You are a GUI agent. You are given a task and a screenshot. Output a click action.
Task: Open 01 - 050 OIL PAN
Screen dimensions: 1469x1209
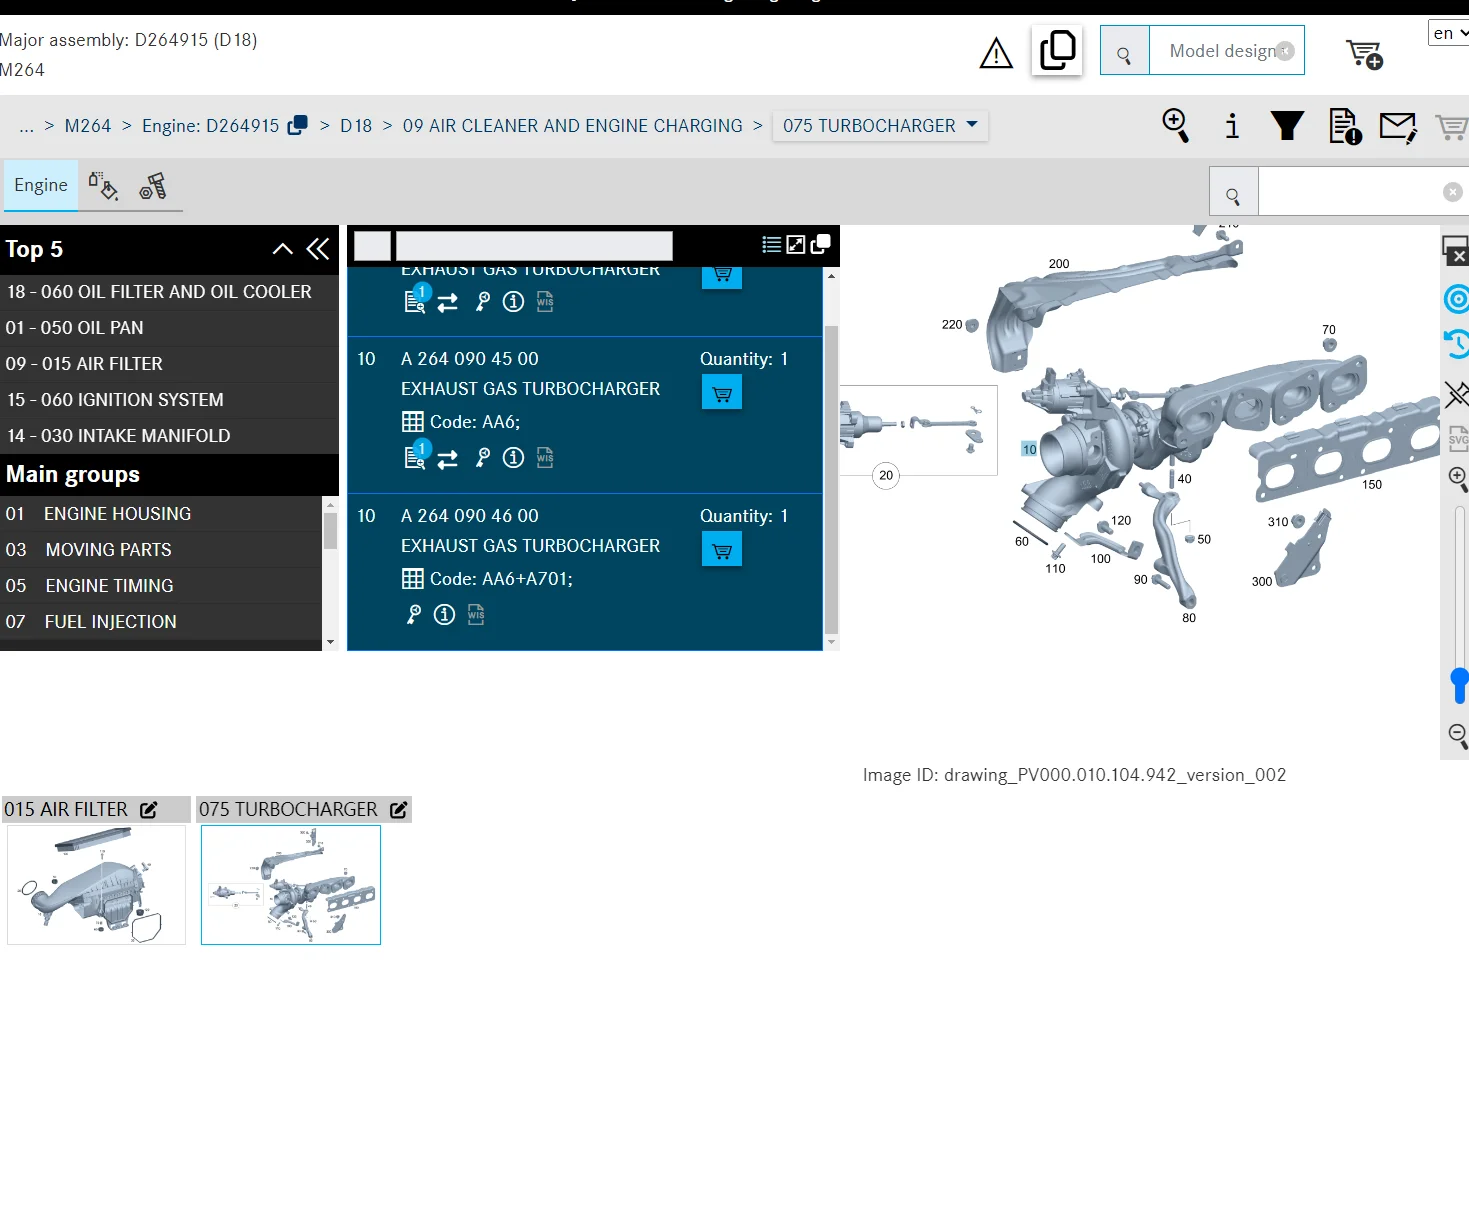[169, 328]
